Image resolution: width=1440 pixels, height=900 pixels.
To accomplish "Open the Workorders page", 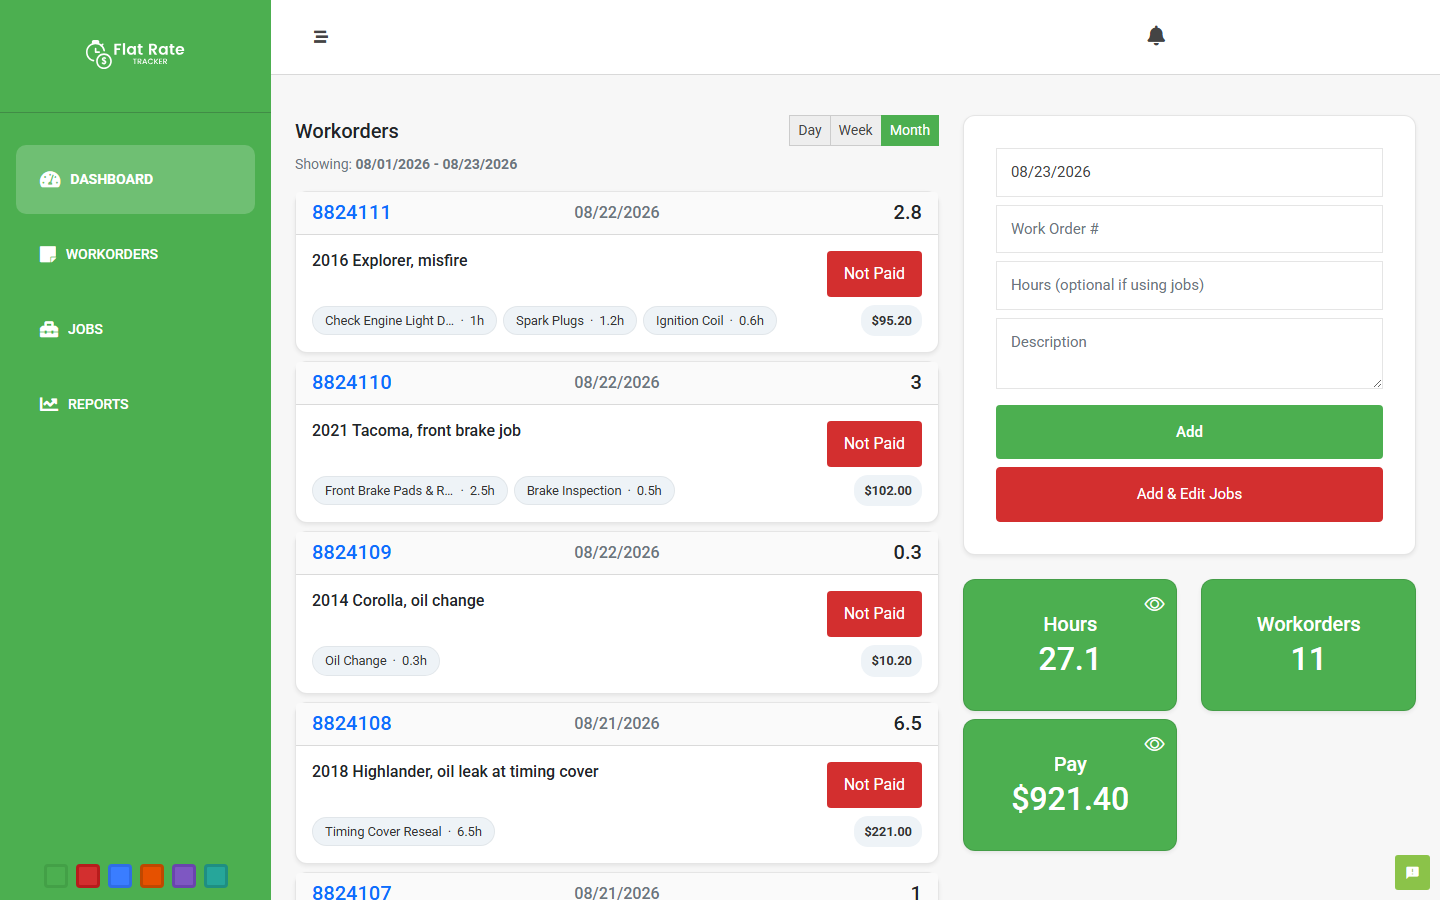I will coord(135,254).
